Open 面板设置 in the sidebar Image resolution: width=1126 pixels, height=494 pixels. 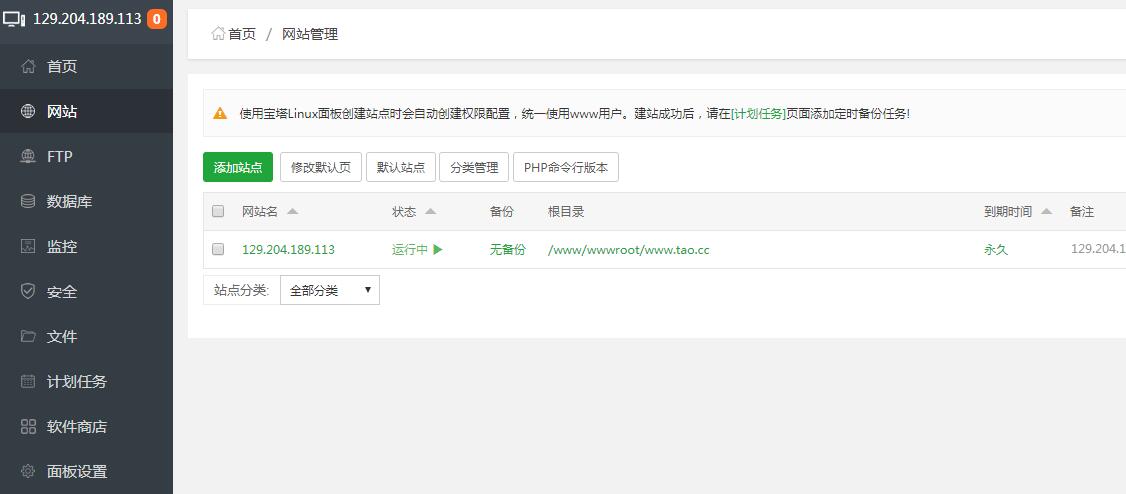click(x=76, y=472)
